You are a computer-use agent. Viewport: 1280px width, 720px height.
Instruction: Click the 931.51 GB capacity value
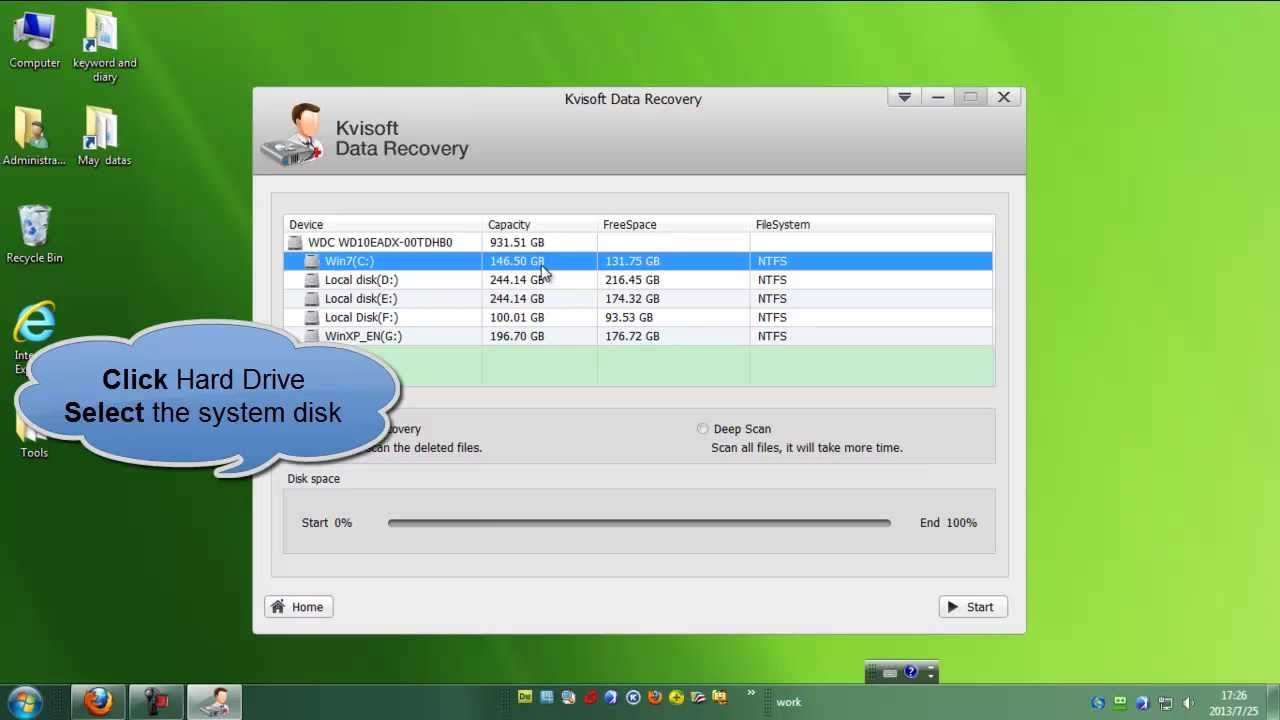pyautogui.click(x=517, y=242)
